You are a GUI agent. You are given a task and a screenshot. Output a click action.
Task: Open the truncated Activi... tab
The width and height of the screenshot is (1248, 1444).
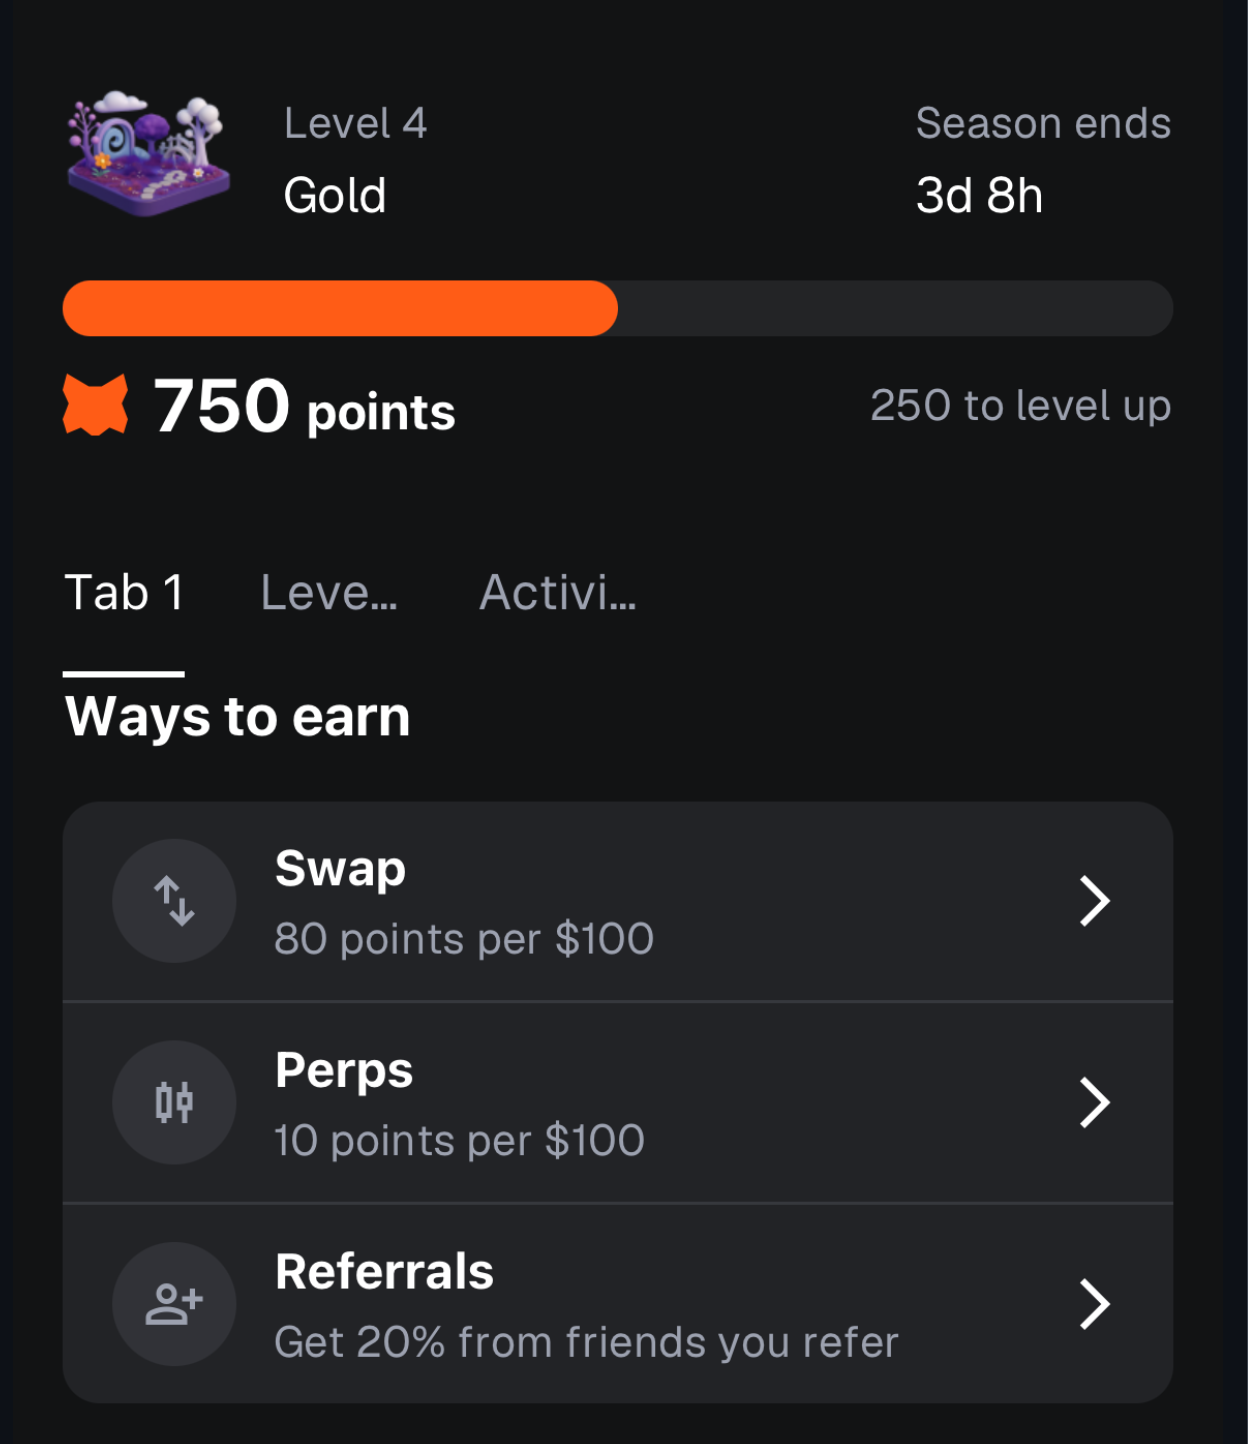tap(557, 593)
